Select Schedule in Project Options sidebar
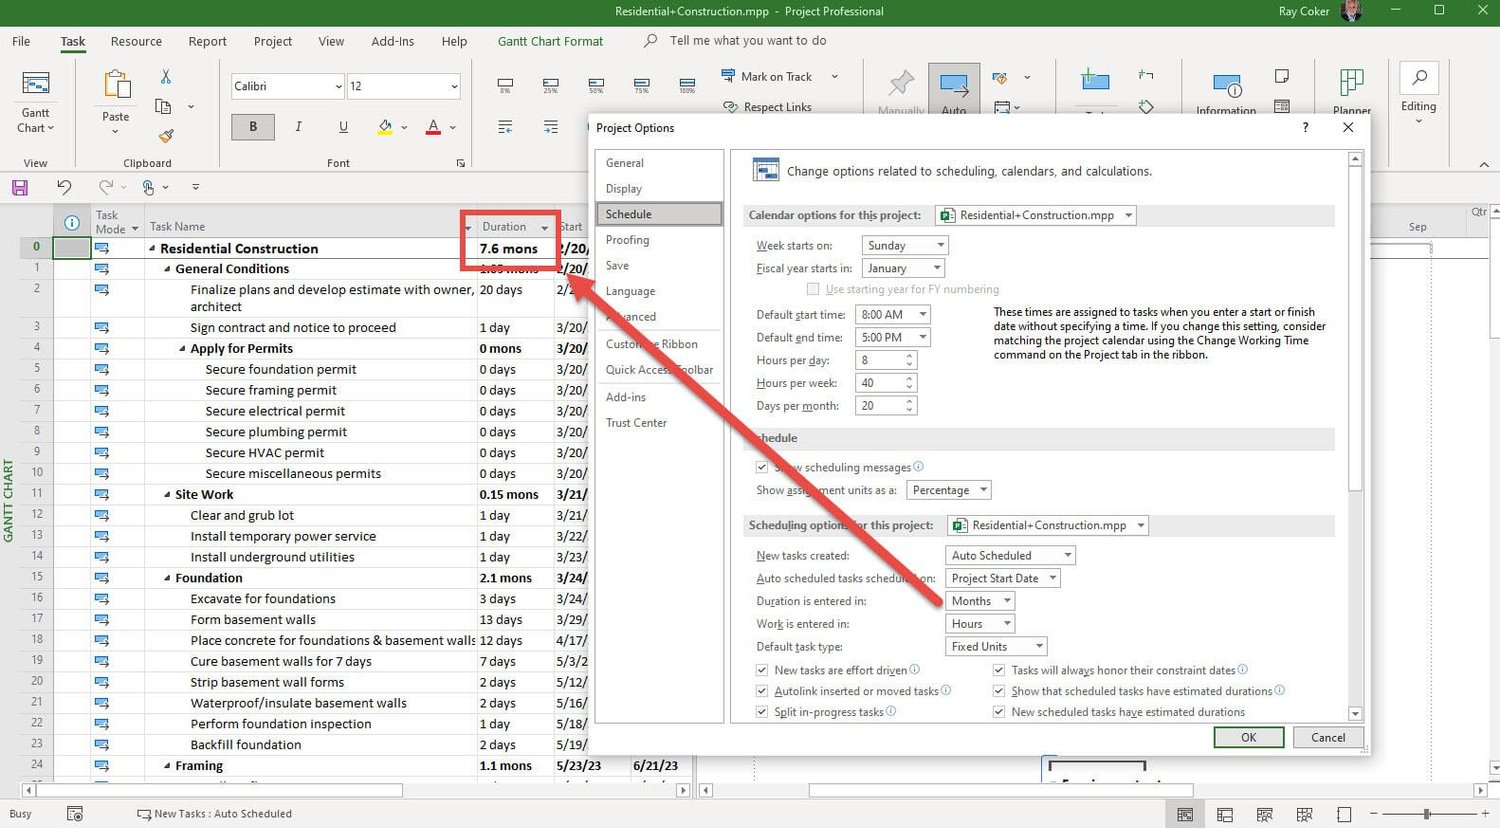The image size is (1500, 828). (x=628, y=213)
